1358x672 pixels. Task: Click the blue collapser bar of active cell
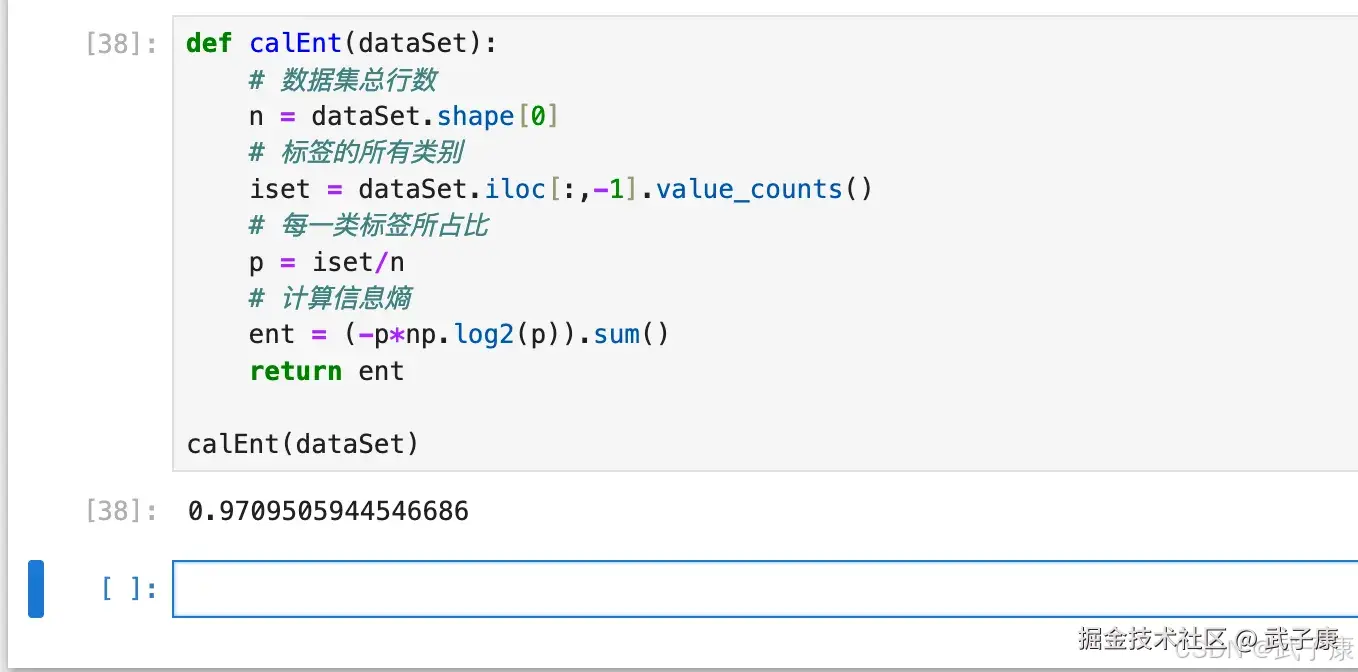click(36, 589)
